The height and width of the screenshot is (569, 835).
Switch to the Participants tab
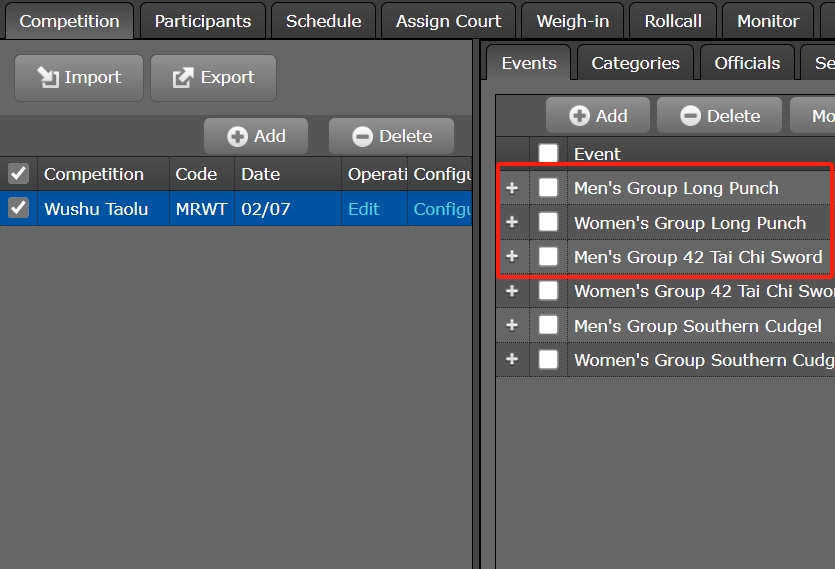pyautogui.click(x=202, y=21)
